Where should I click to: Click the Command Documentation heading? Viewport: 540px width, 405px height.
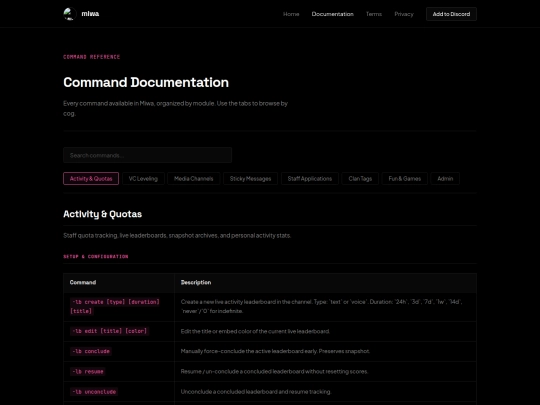[x=146, y=82]
